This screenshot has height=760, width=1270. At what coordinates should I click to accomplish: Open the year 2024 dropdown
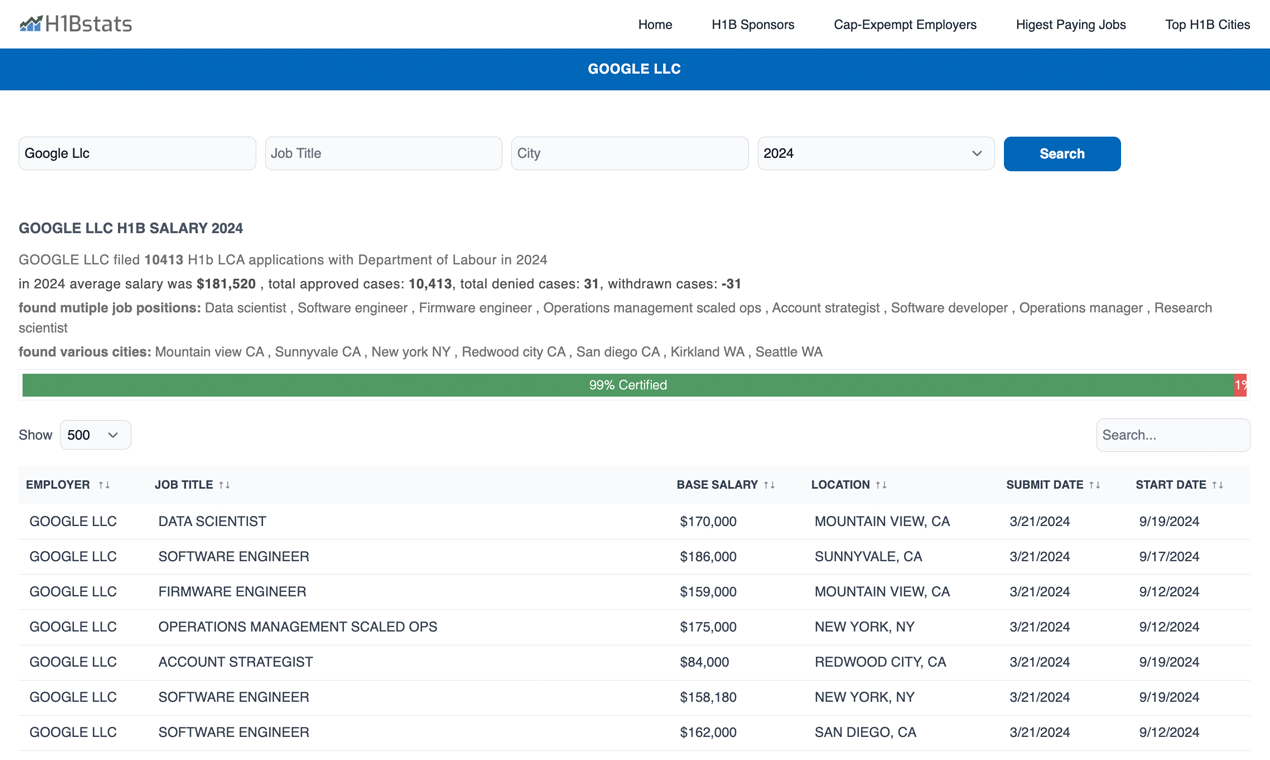click(876, 154)
